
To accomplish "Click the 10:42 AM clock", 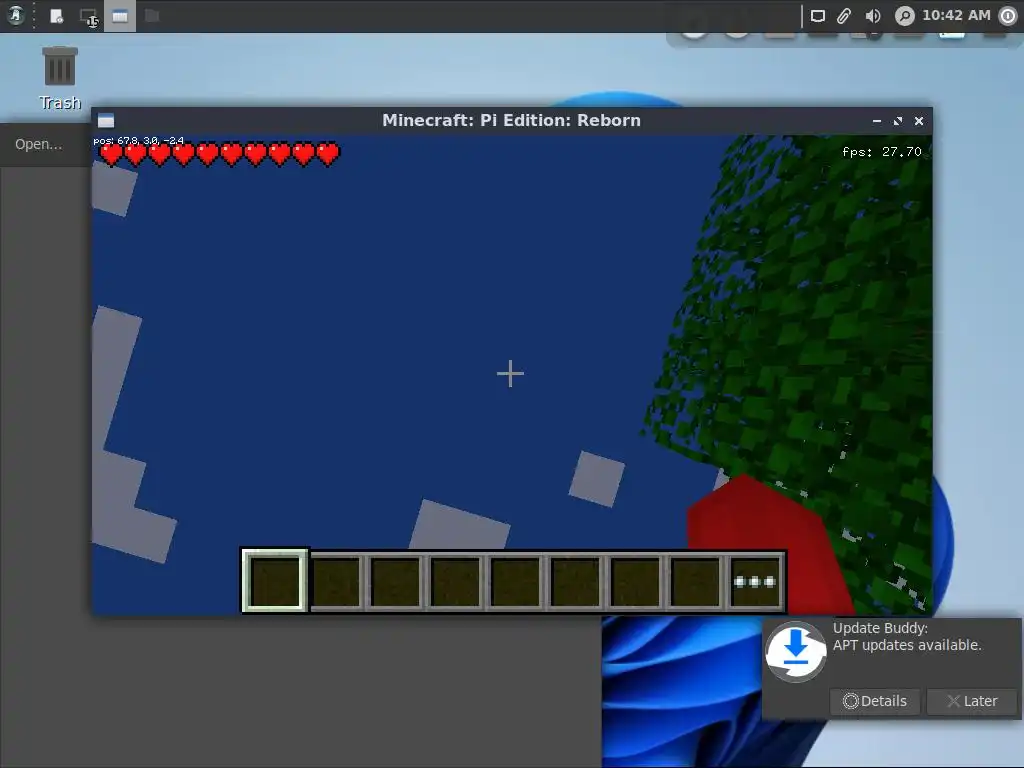I will coord(956,15).
